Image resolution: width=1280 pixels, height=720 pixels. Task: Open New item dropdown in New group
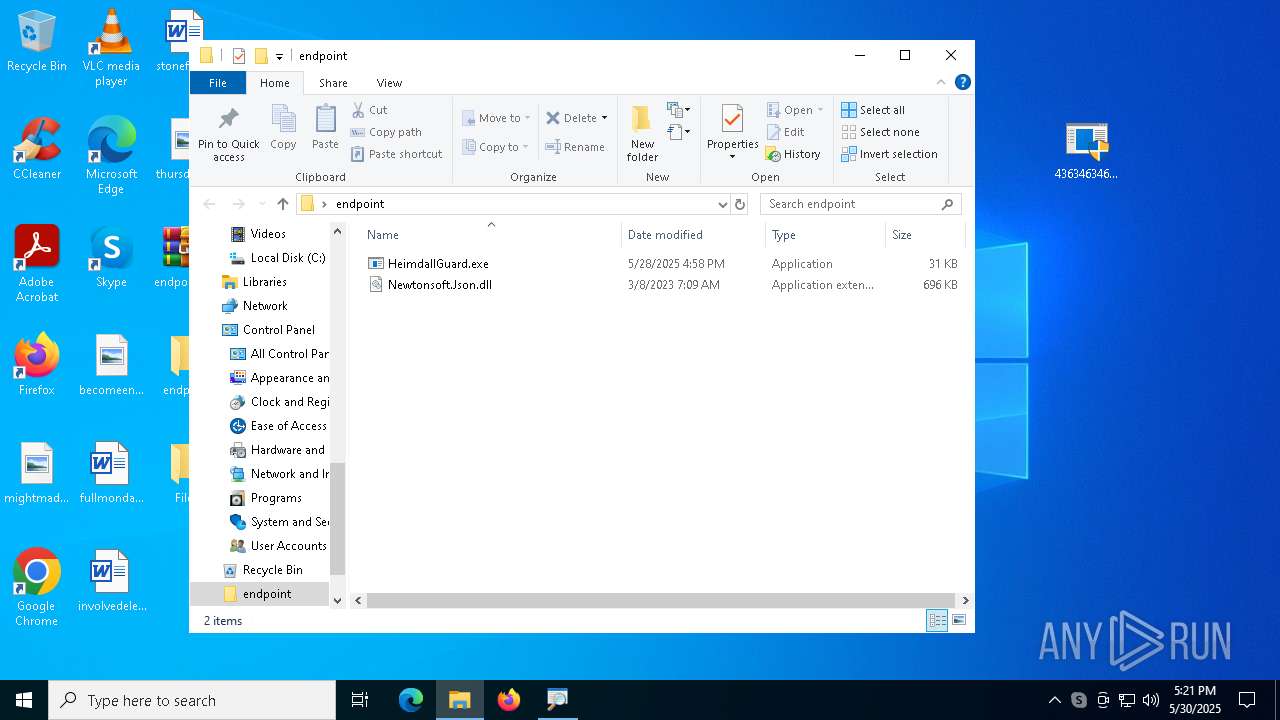click(x=679, y=109)
